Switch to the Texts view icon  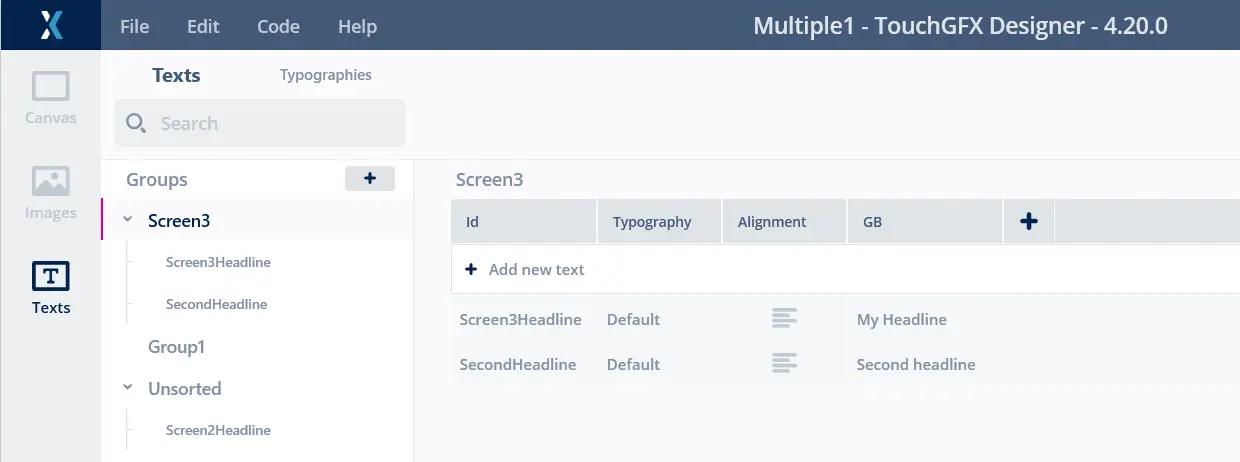click(x=50, y=287)
